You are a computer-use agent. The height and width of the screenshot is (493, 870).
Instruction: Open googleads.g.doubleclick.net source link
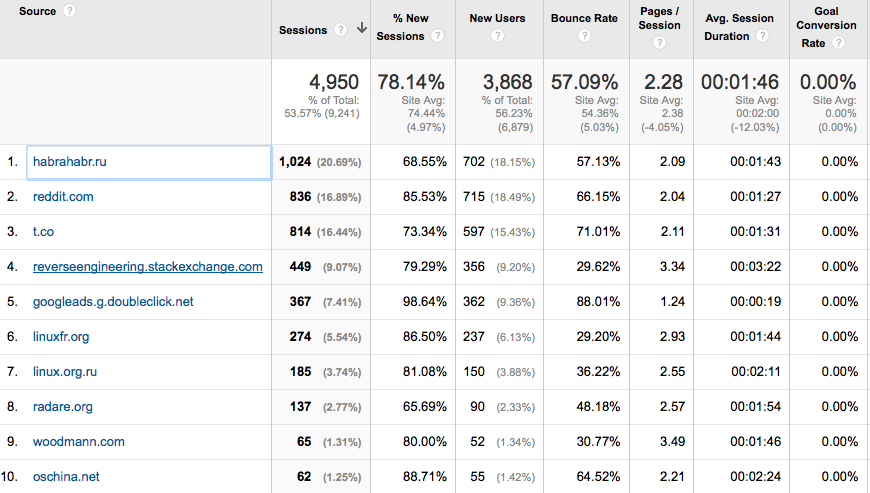(x=113, y=302)
